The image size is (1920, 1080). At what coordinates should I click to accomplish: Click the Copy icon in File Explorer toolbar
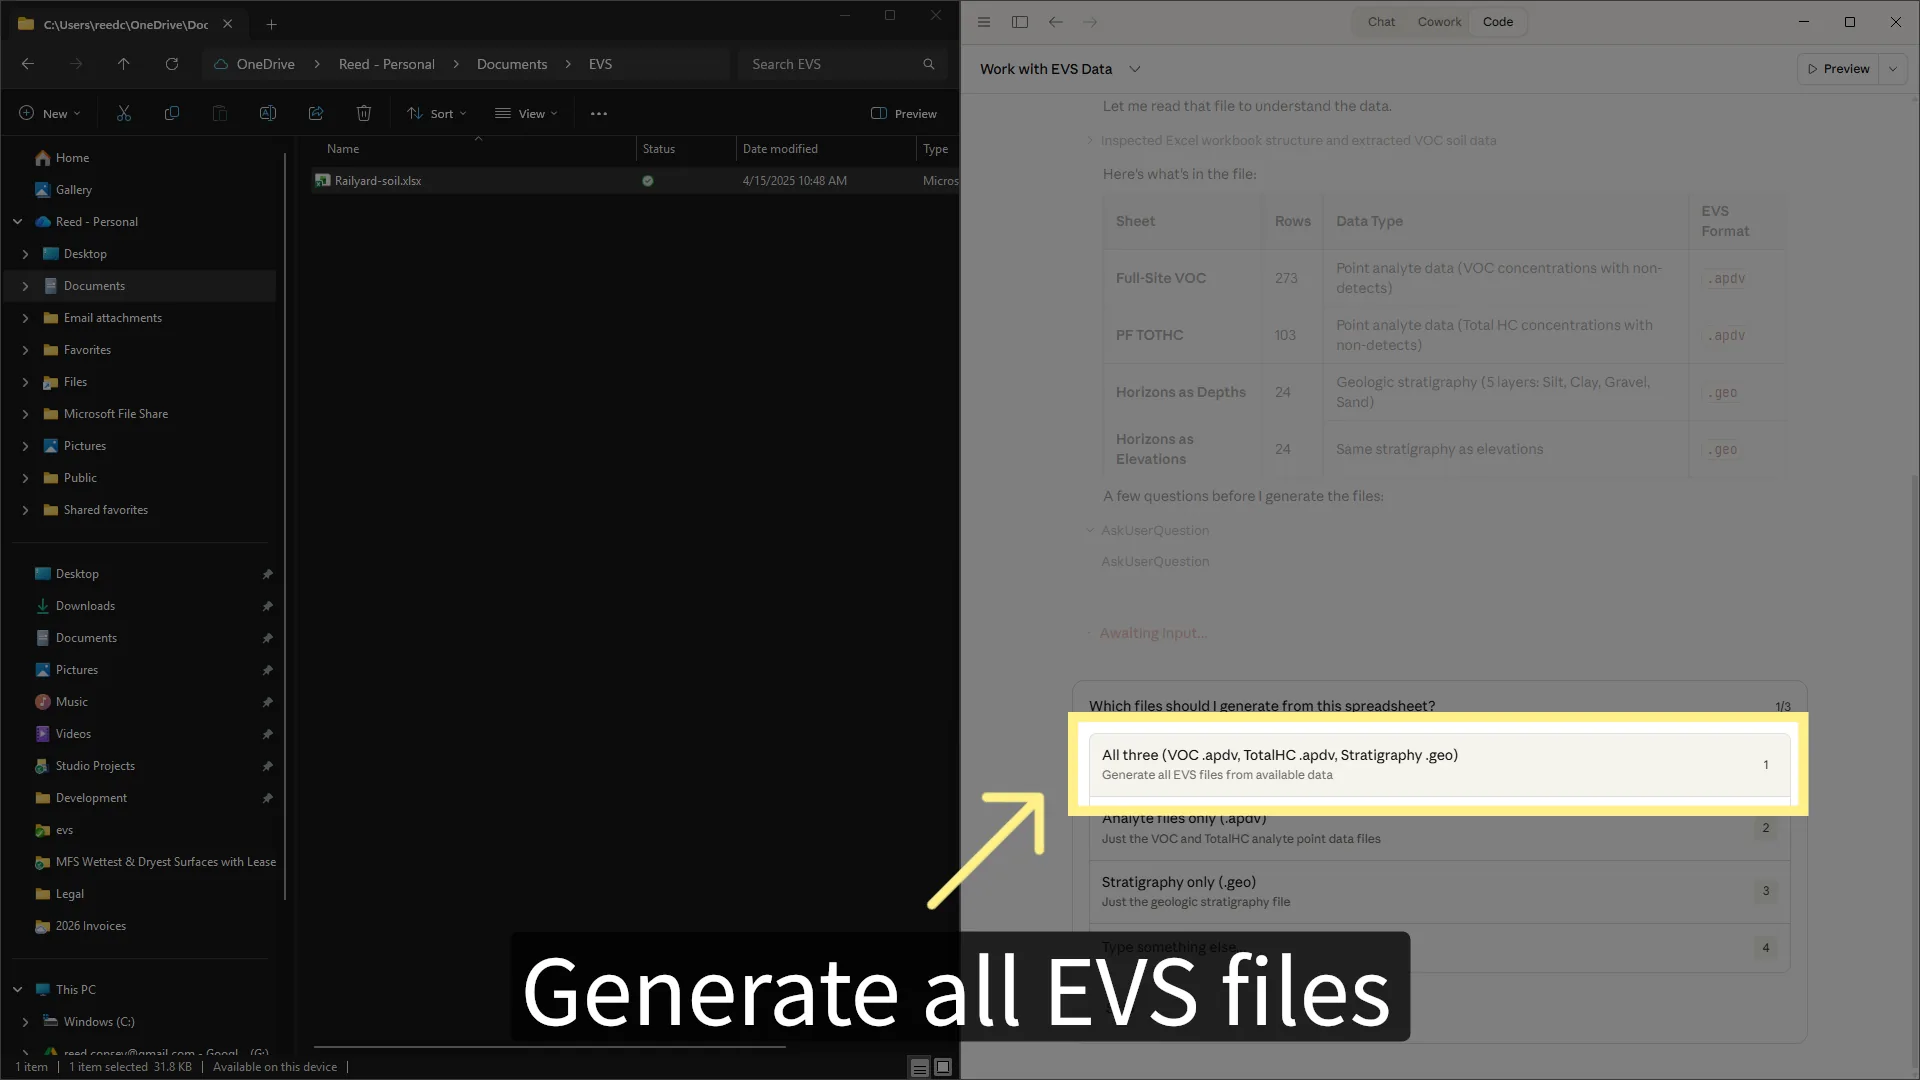point(172,114)
